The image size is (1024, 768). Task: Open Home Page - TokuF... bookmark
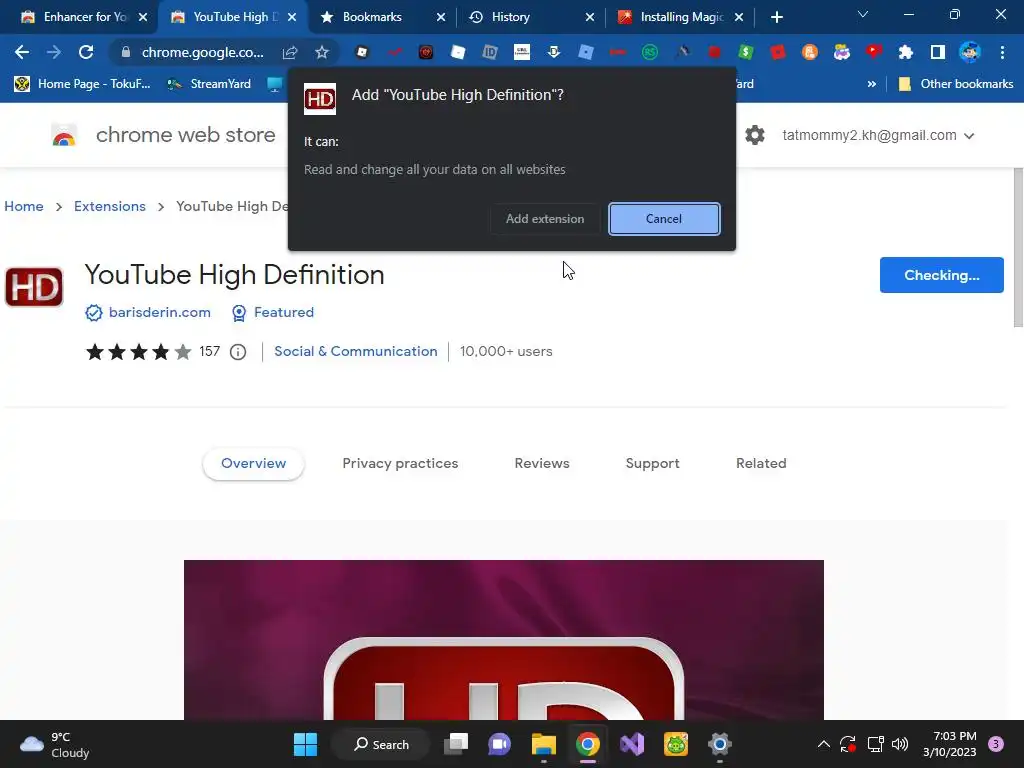[x=83, y=84]
